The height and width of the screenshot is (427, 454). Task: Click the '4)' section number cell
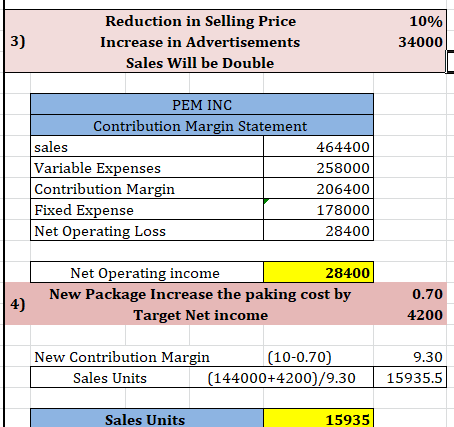coord(18,304)
